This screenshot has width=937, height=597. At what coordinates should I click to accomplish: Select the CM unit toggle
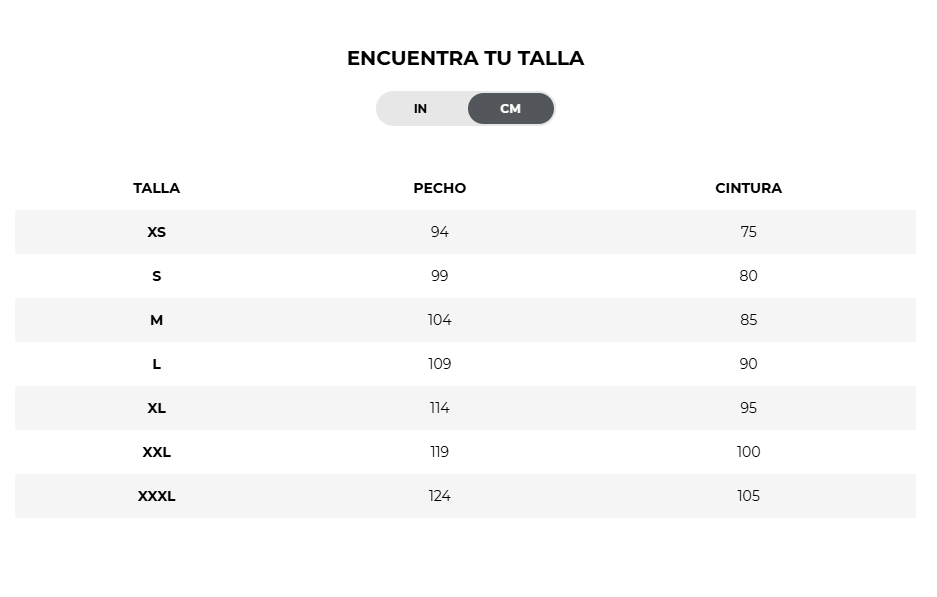pos(511,109)
